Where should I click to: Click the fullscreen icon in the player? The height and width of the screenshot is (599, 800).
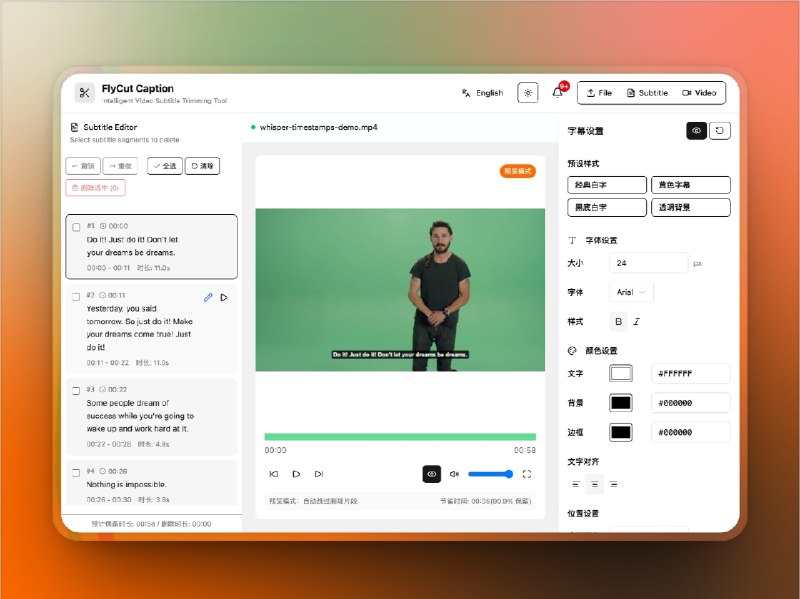click(527, 474)
